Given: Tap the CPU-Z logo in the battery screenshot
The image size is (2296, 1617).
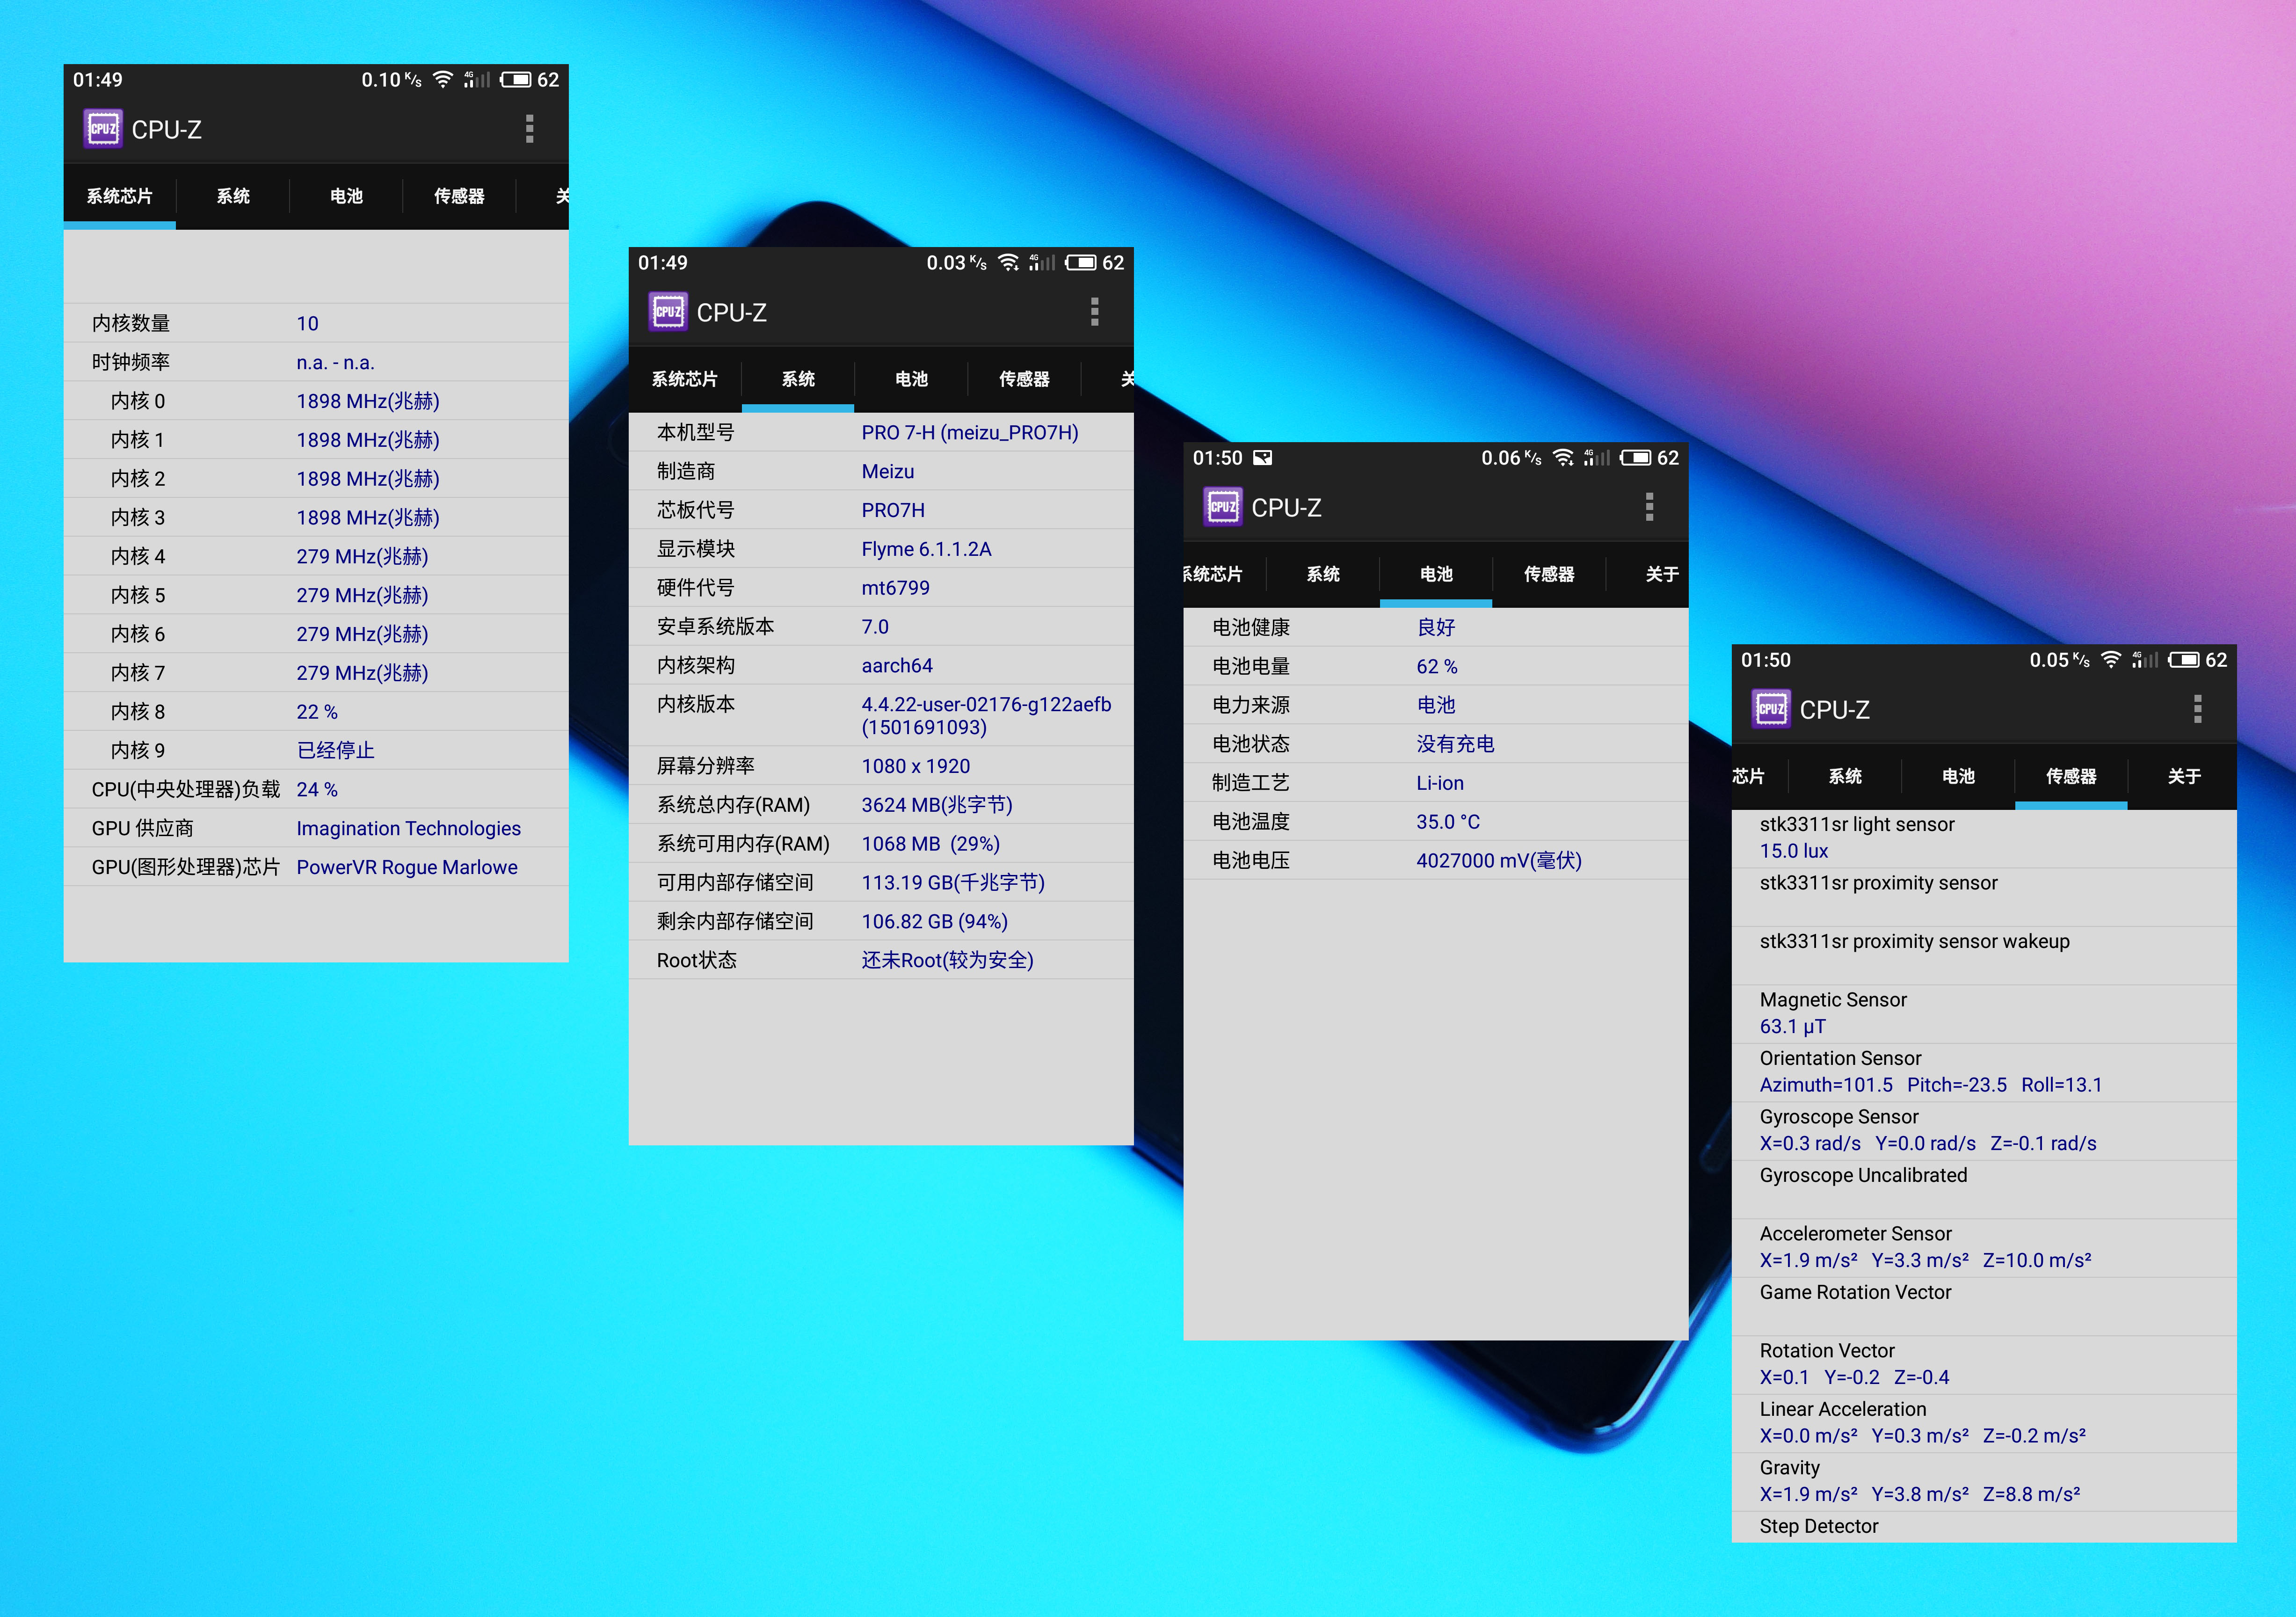Looking at the screenshot, I should coord(1223,507).
